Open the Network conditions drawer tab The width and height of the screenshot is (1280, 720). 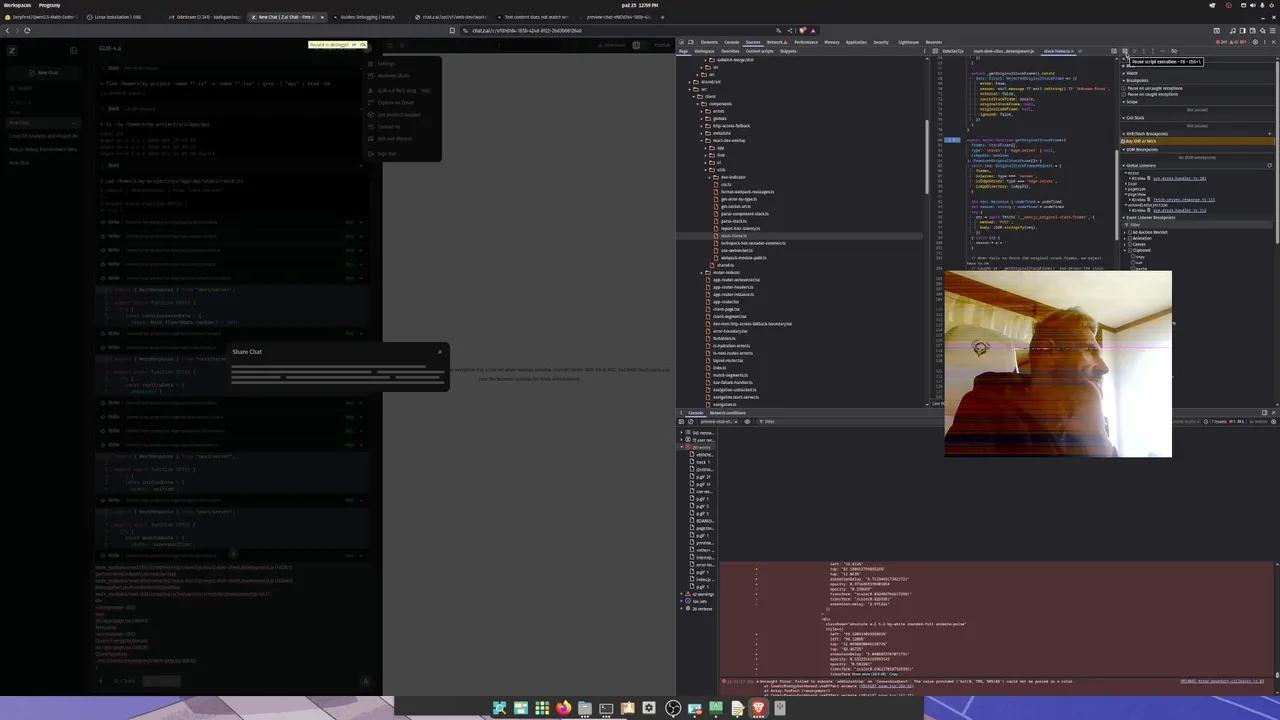tap(728, 412)
